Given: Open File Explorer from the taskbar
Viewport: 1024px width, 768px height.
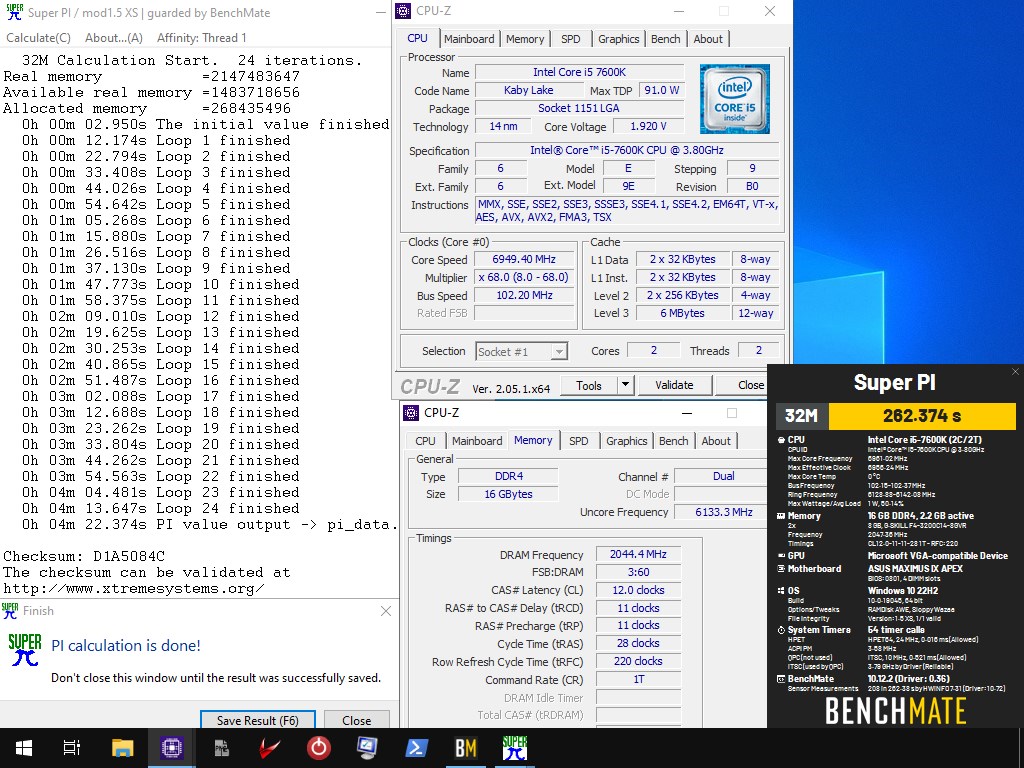Looking at the screenshot, I should coord(122,748).
